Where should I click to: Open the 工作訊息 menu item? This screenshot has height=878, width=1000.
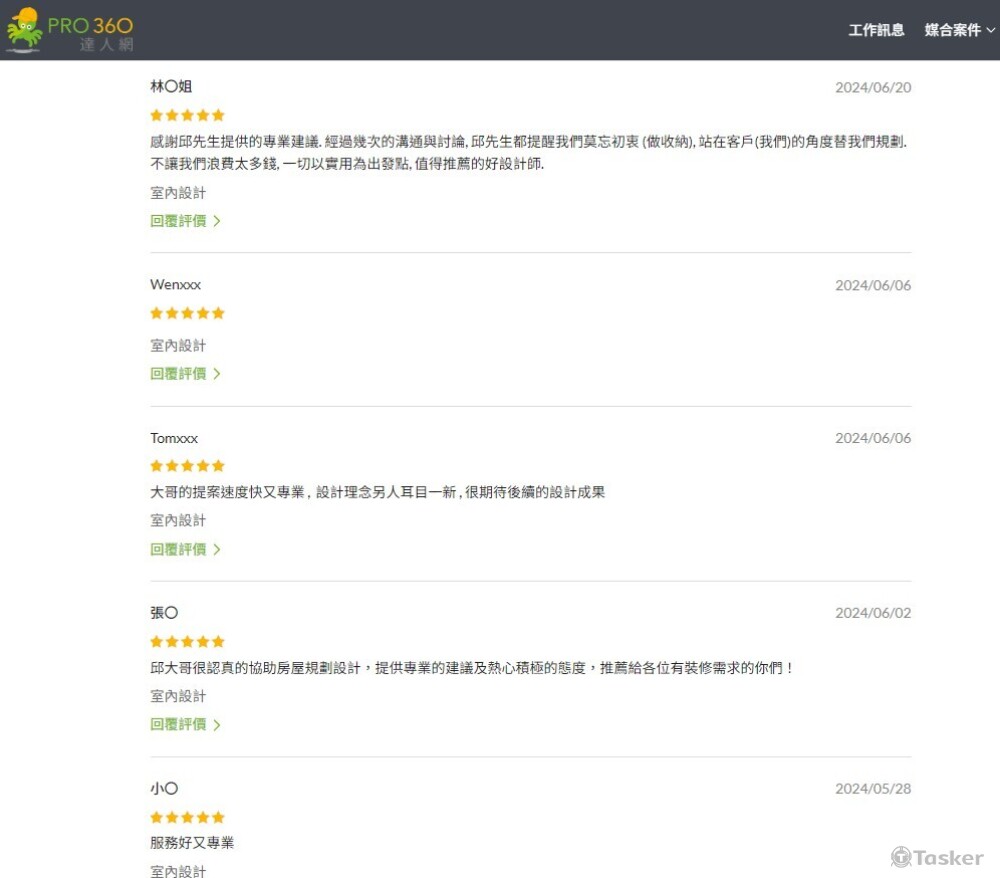click(x=876, y=30)
